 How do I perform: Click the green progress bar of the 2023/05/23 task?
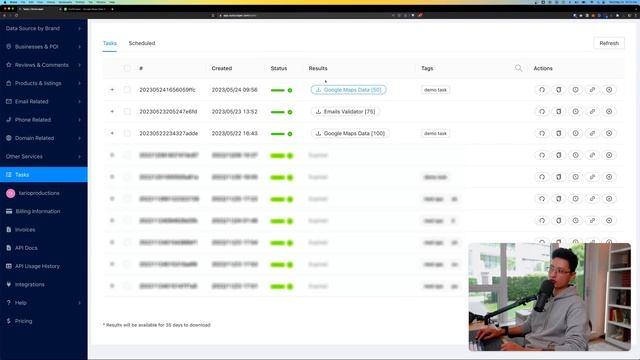pyautogui.click(x=278, y=112)
